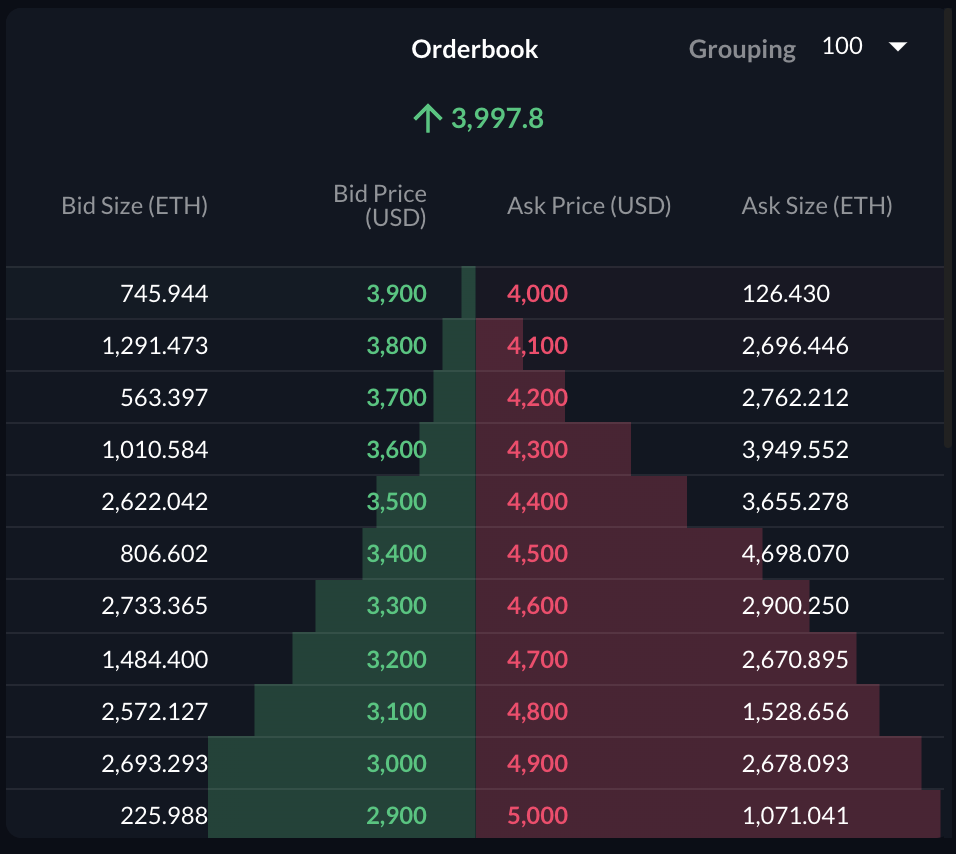
Task: Select bid price 3,300
Action: point(396,605)
